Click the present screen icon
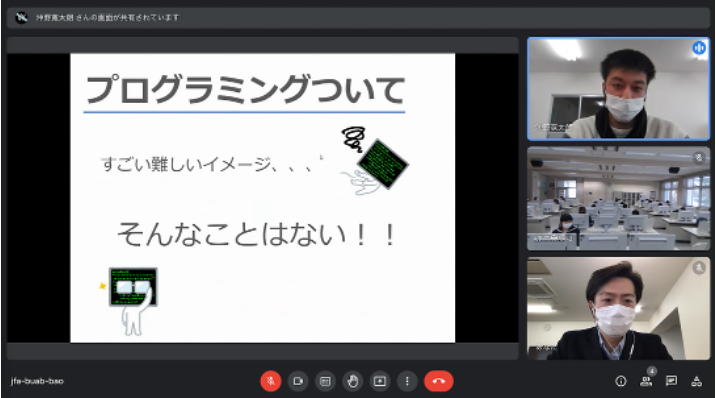Image resolution: width=716 pixels, height=398 pixels. (380, 381)
